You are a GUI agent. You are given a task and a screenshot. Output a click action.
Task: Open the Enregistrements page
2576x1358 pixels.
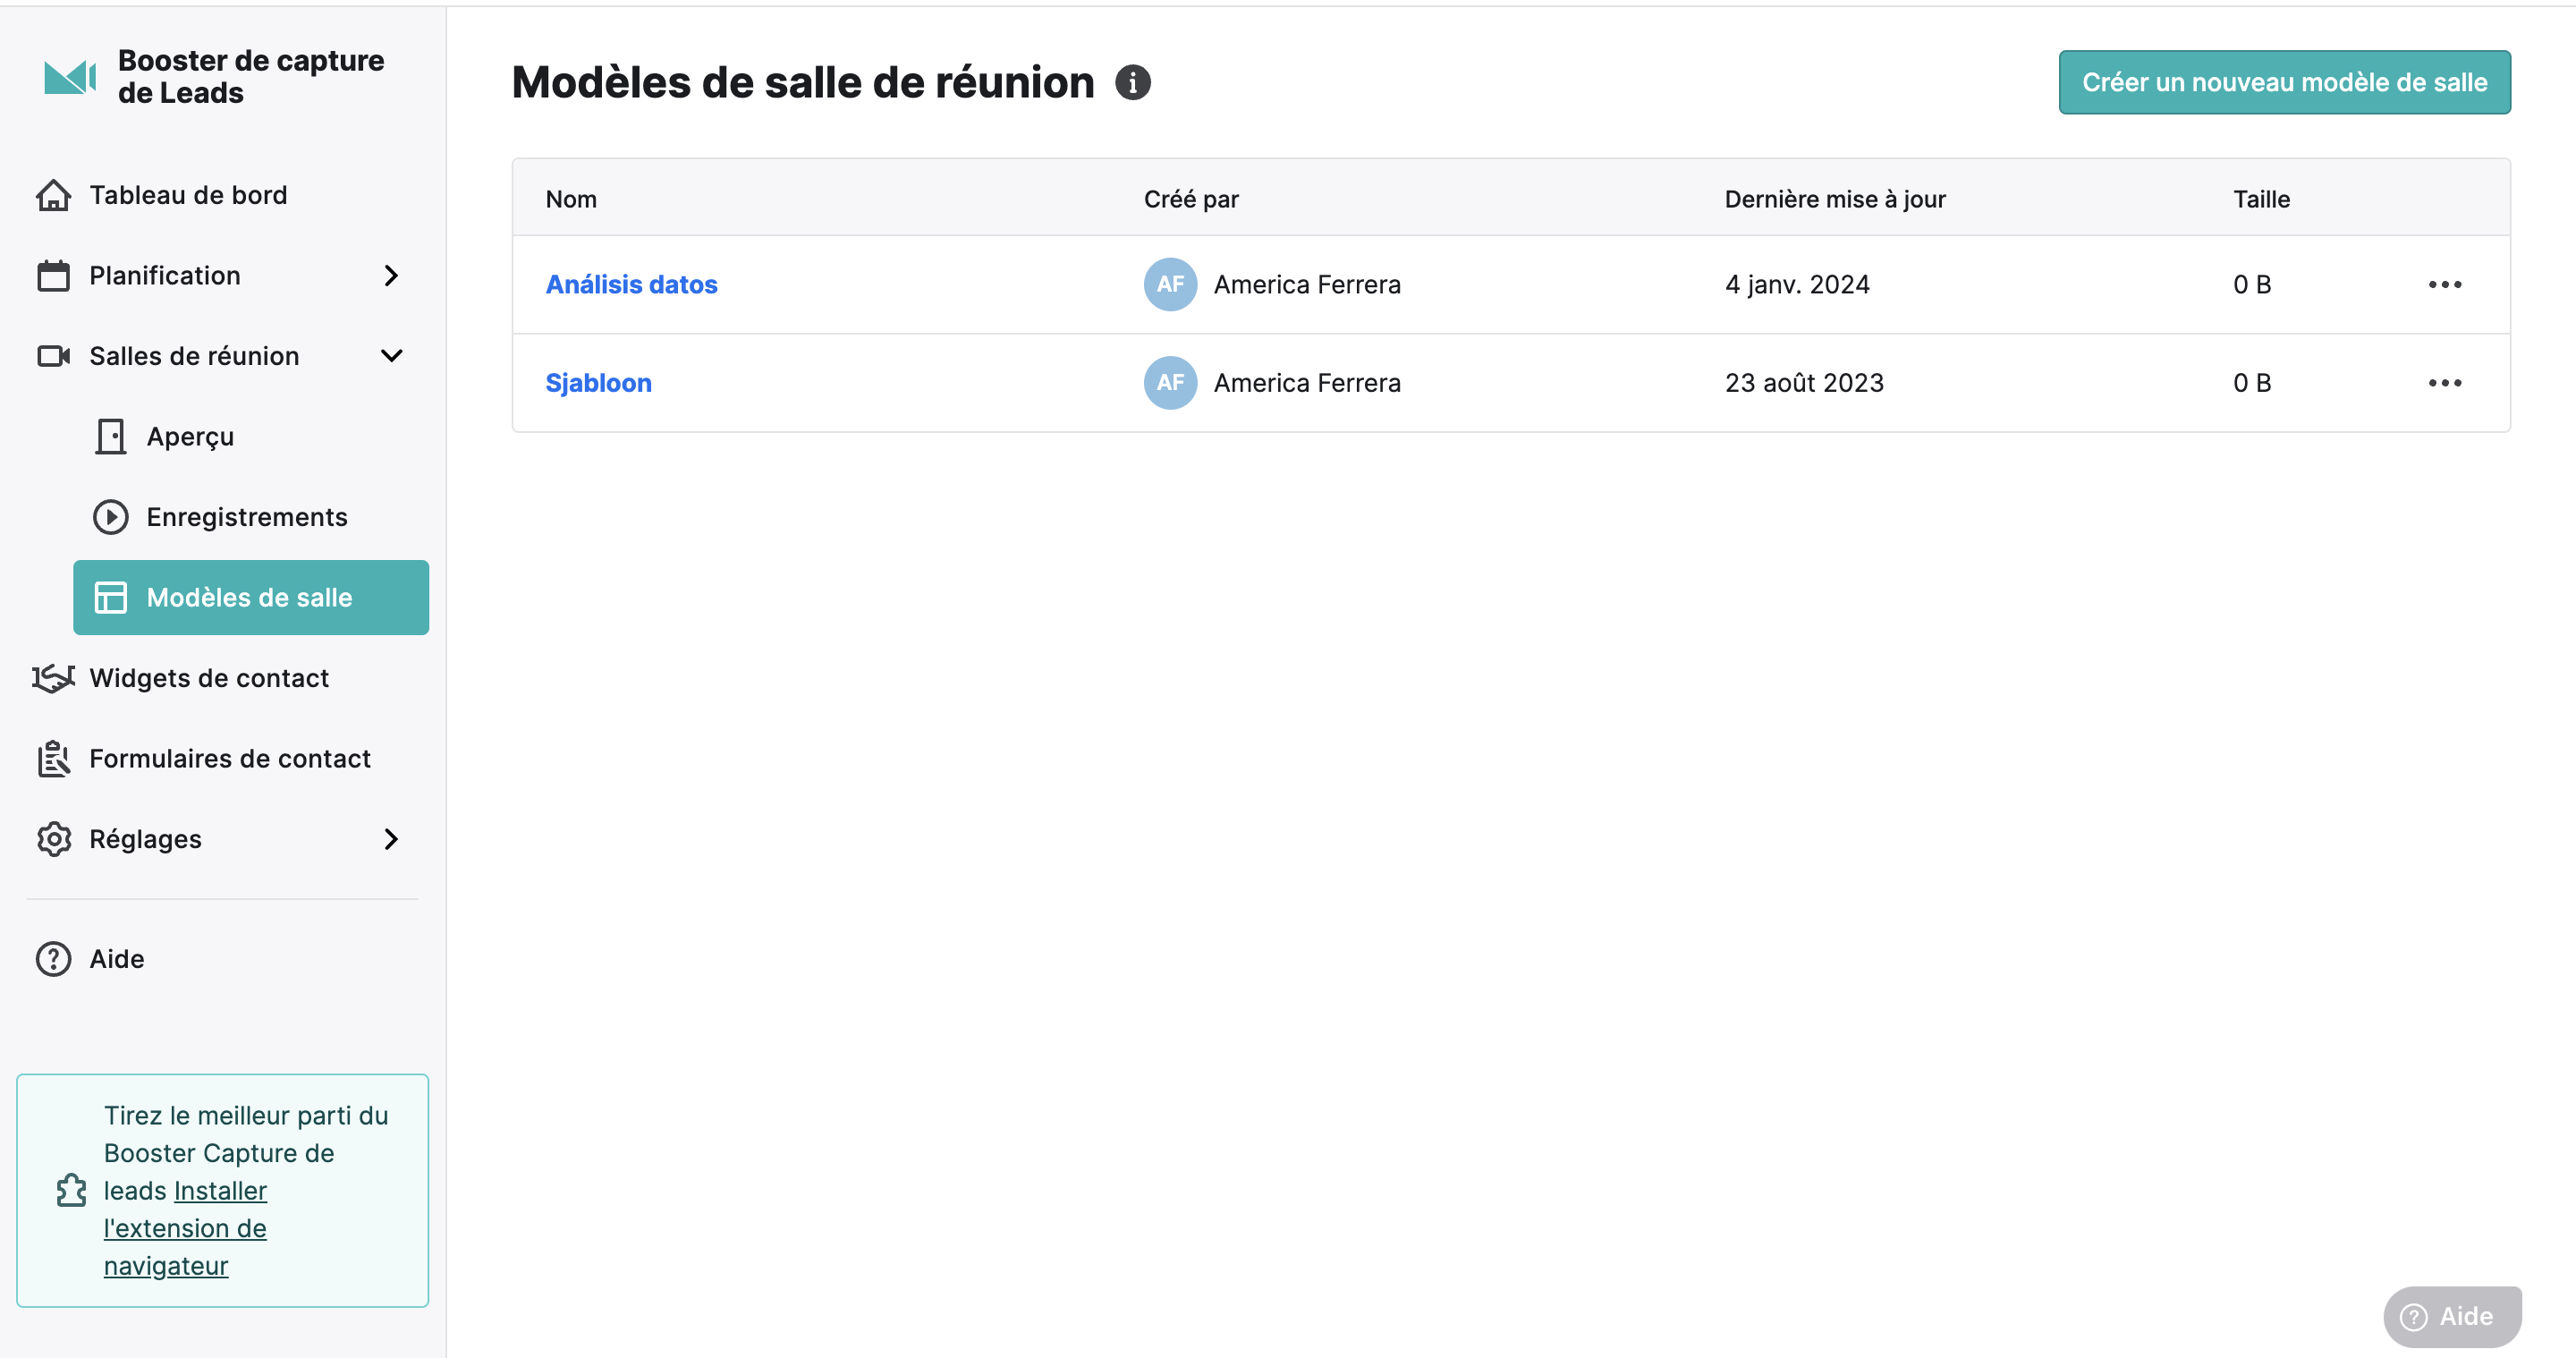pyautogui.click(x=247, y=517)
